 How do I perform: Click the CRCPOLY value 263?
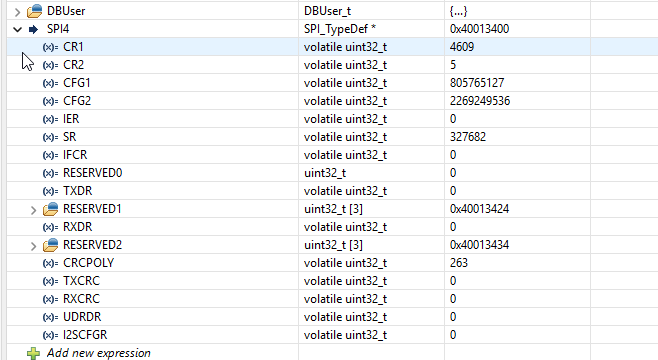[x=458, y=263]
